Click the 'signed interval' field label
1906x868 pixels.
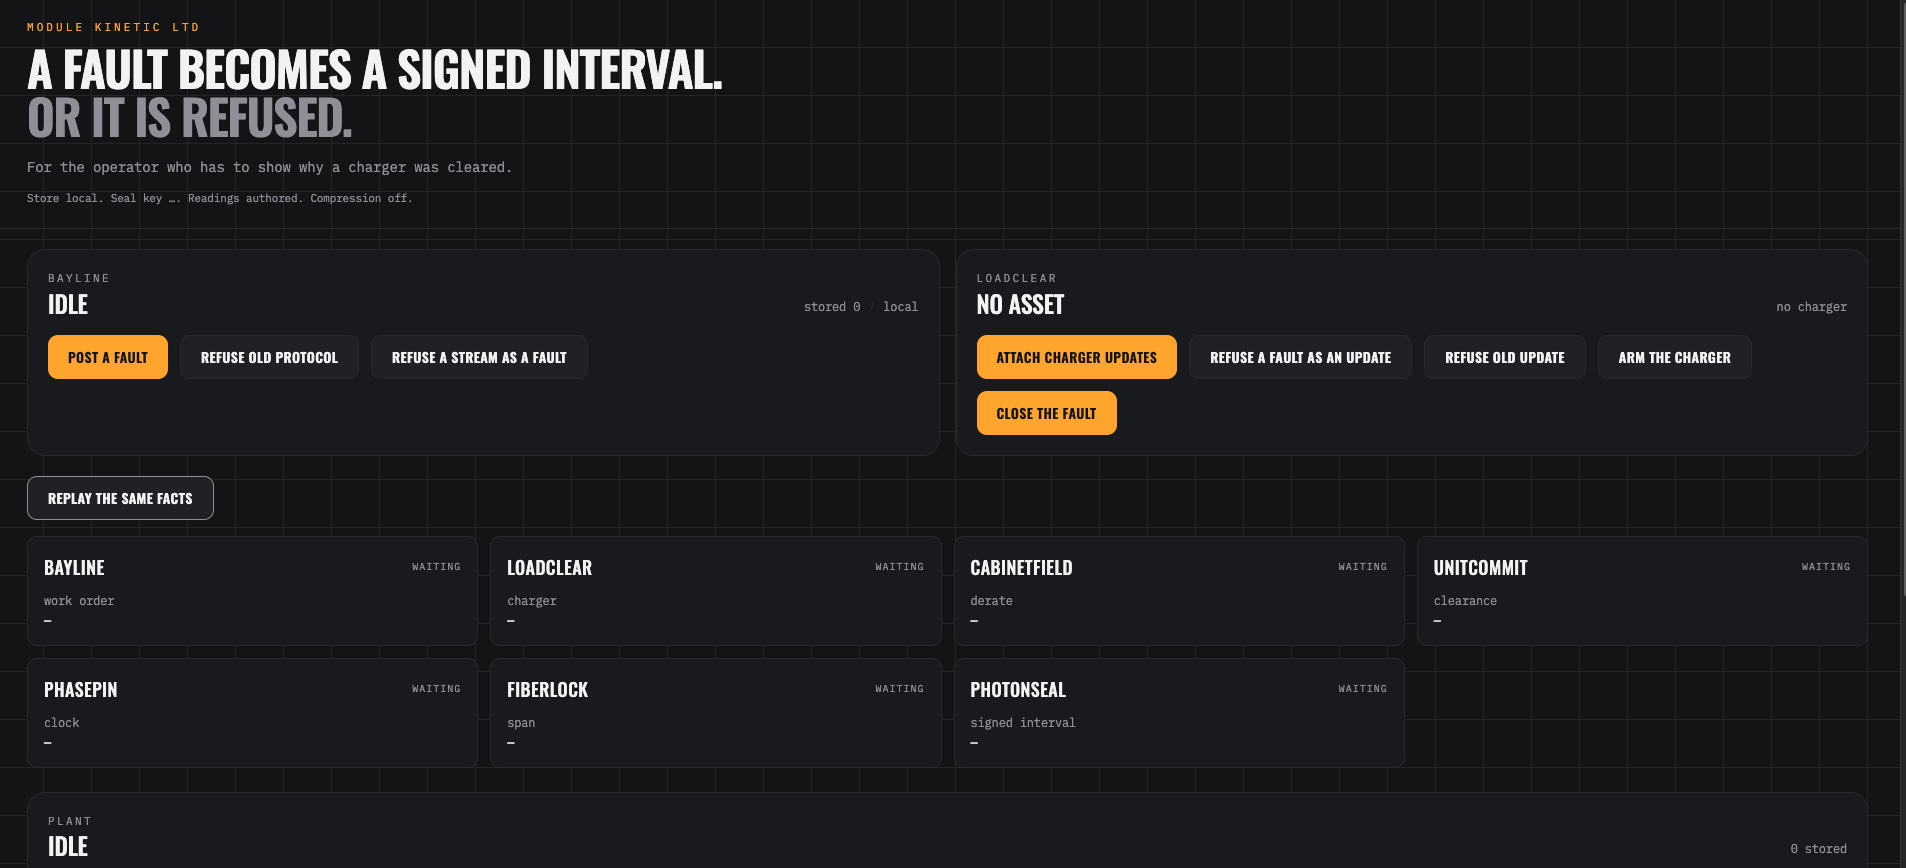pos(1023,723)
